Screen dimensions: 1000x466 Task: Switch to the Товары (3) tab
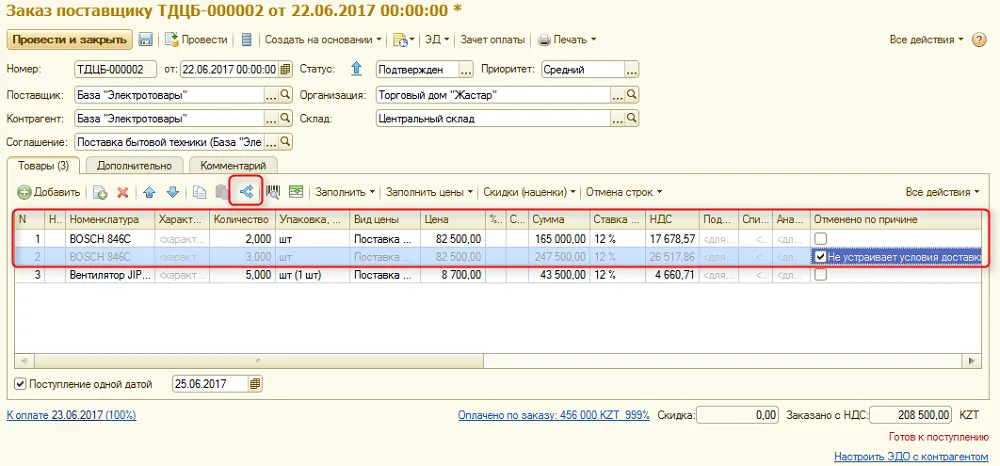pos(43,166)
